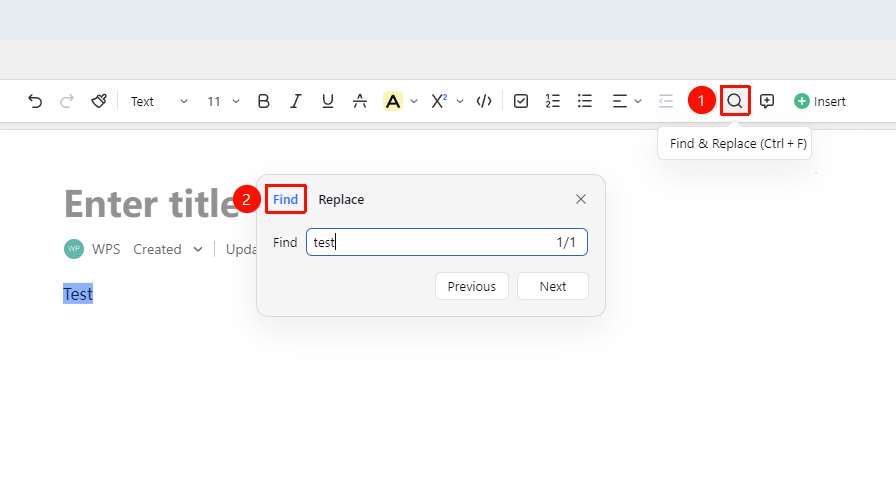This screenshot has height=492, width=896.
Task: Click the highlighted word Test in document
Action: pos(78,294)
